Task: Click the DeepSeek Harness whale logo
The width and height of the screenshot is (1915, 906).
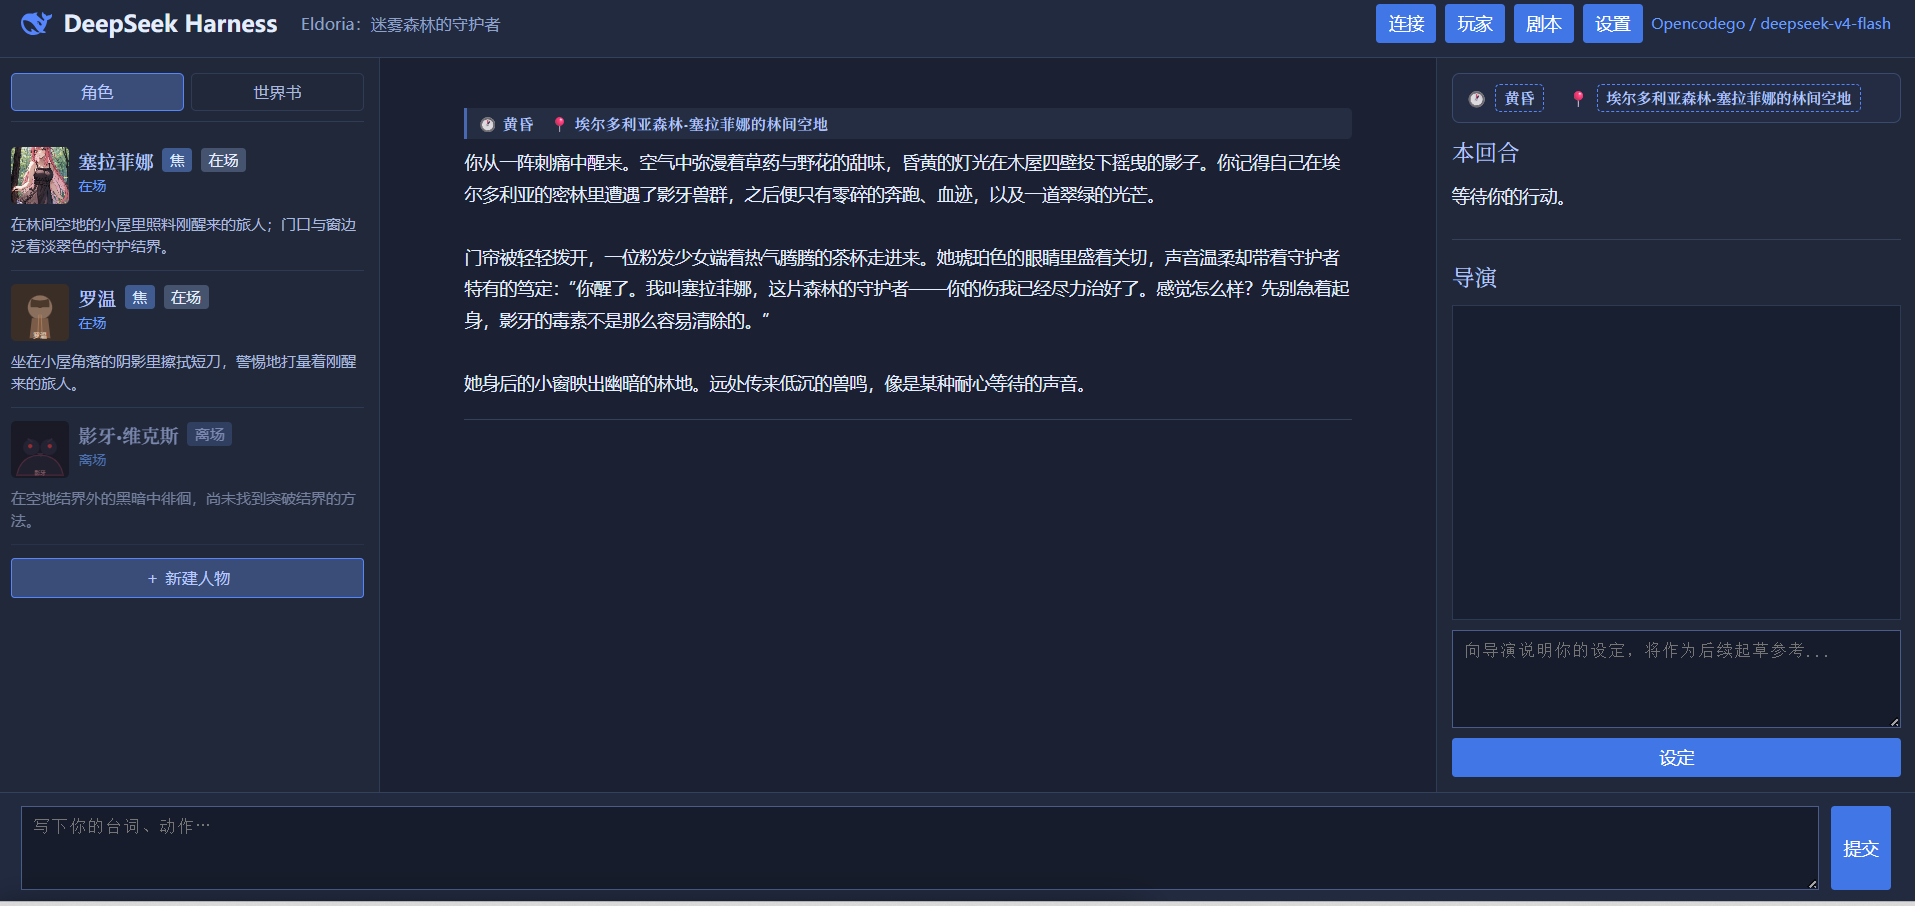Action: 36,24
